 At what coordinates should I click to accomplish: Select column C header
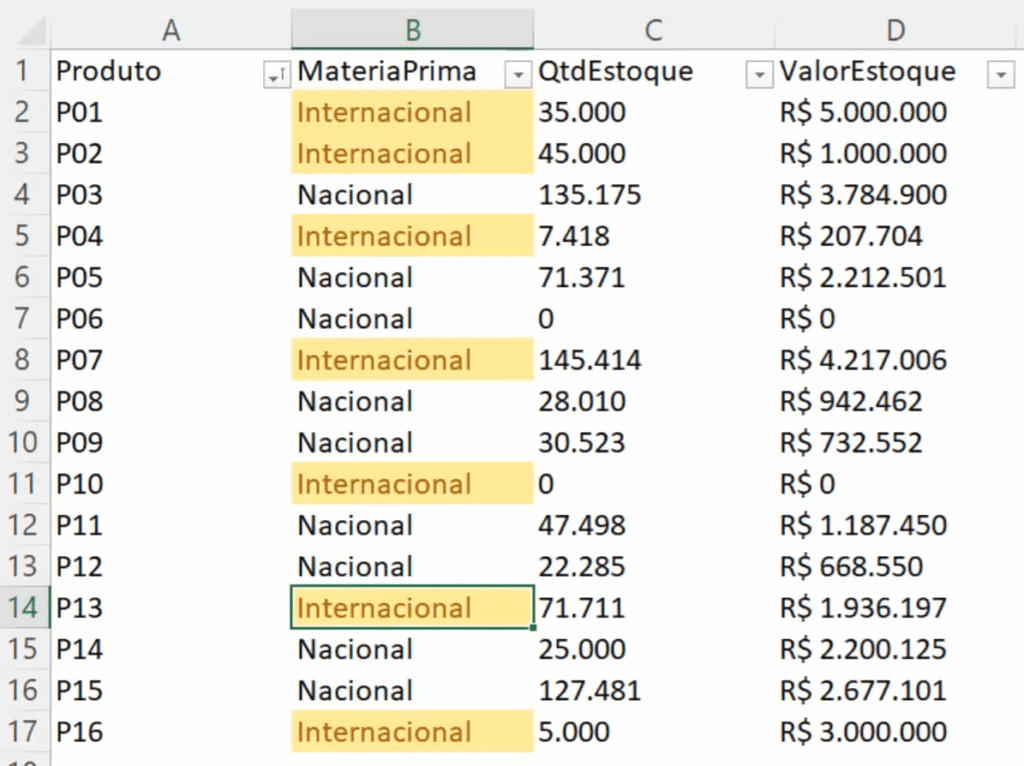click(x=654, y=29)
